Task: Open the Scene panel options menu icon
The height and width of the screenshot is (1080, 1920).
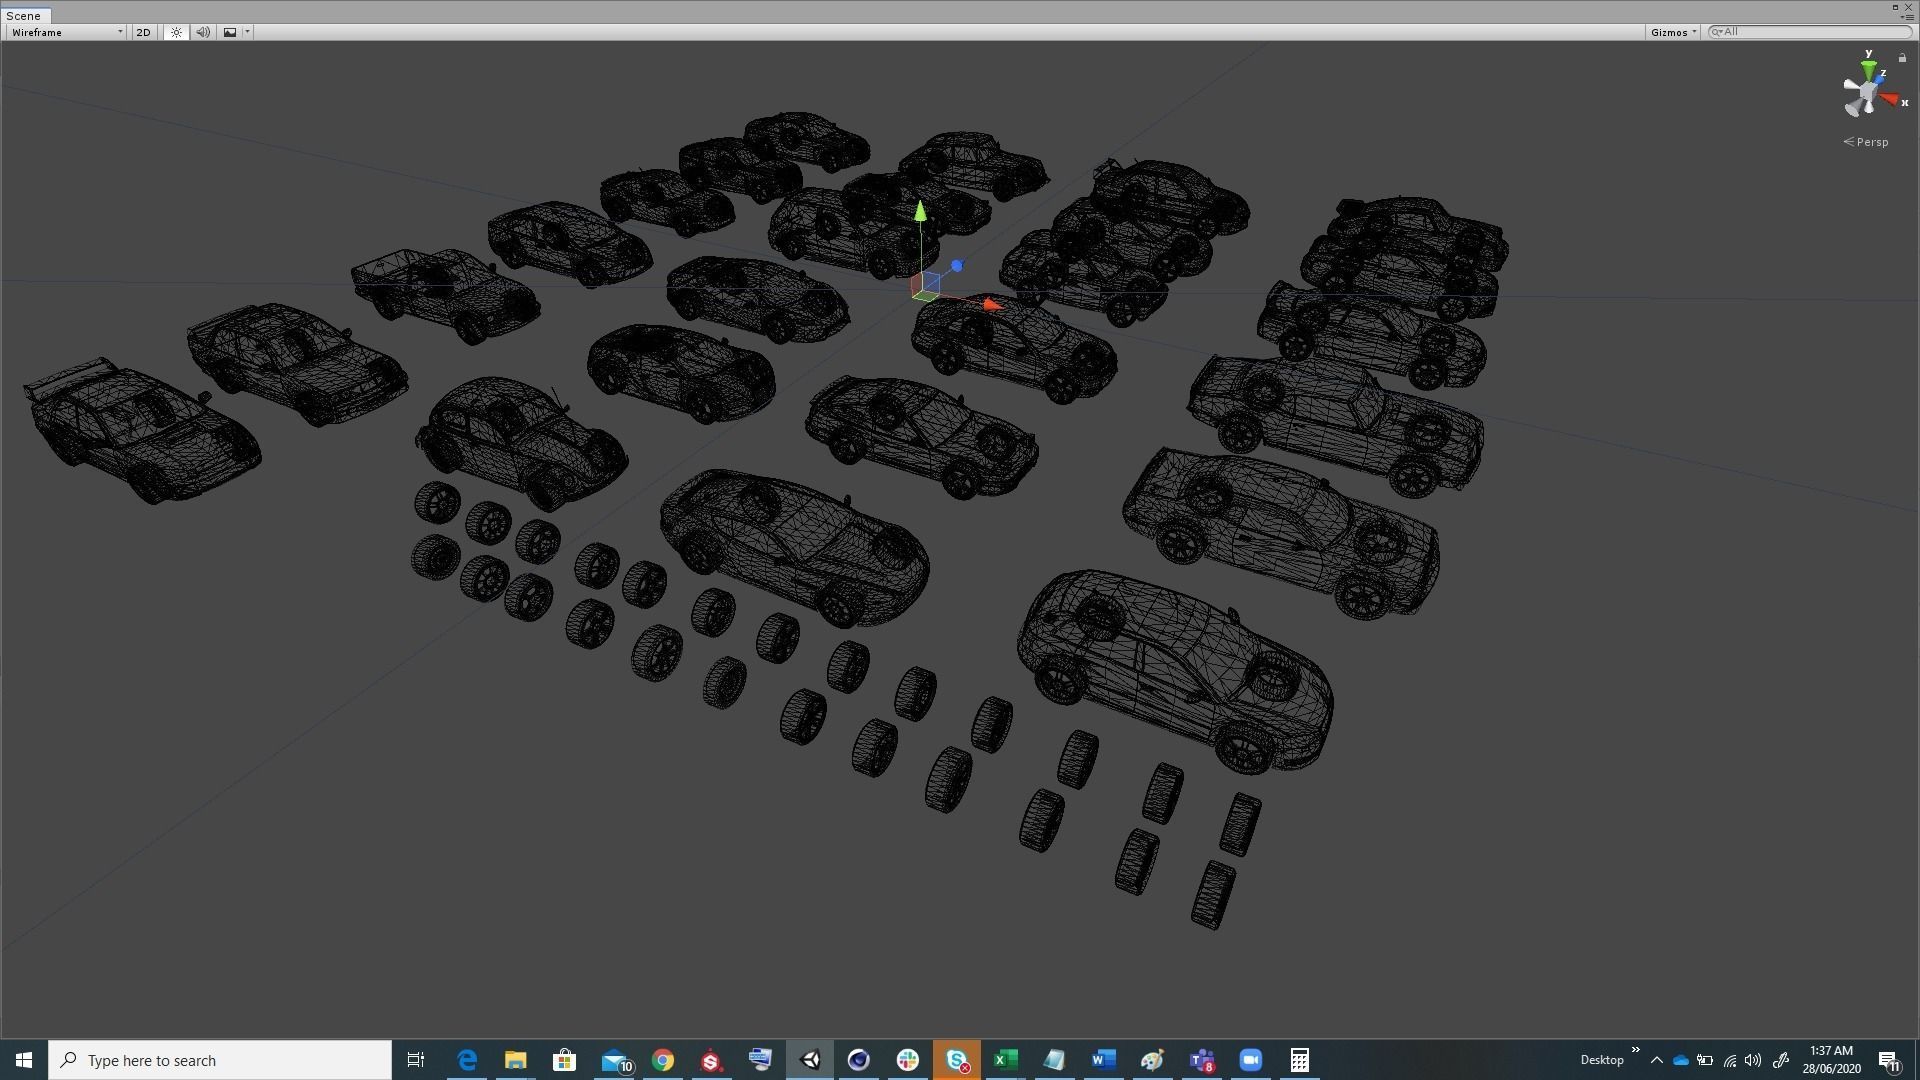Action: coord(1907,17)
